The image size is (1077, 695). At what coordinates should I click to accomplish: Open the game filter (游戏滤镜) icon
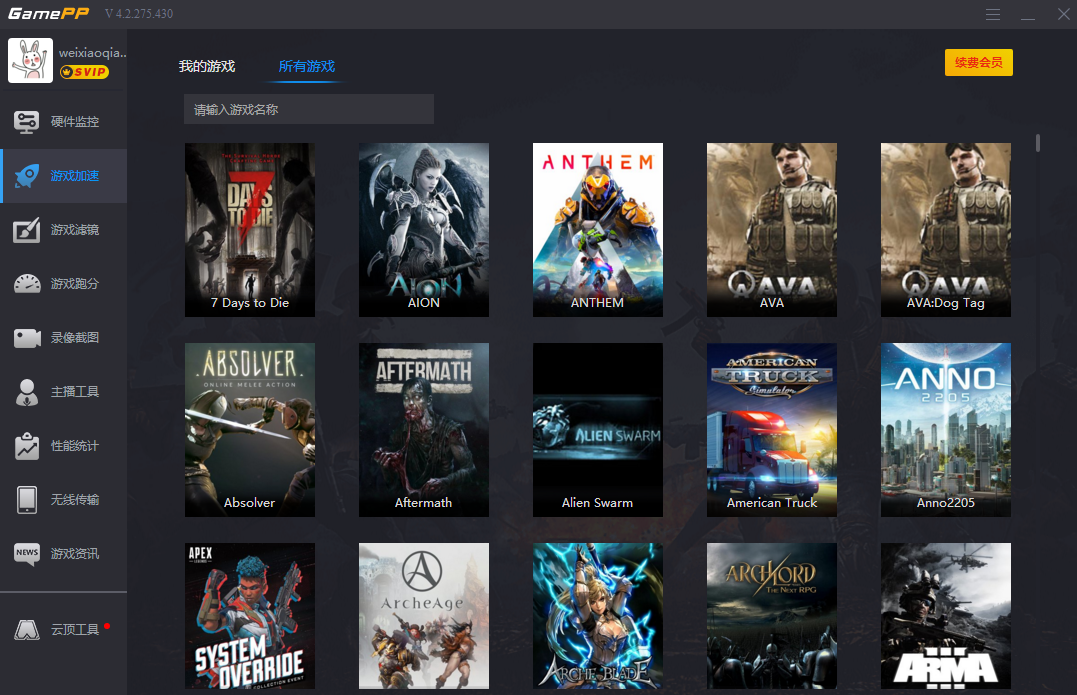pos(27,230)
